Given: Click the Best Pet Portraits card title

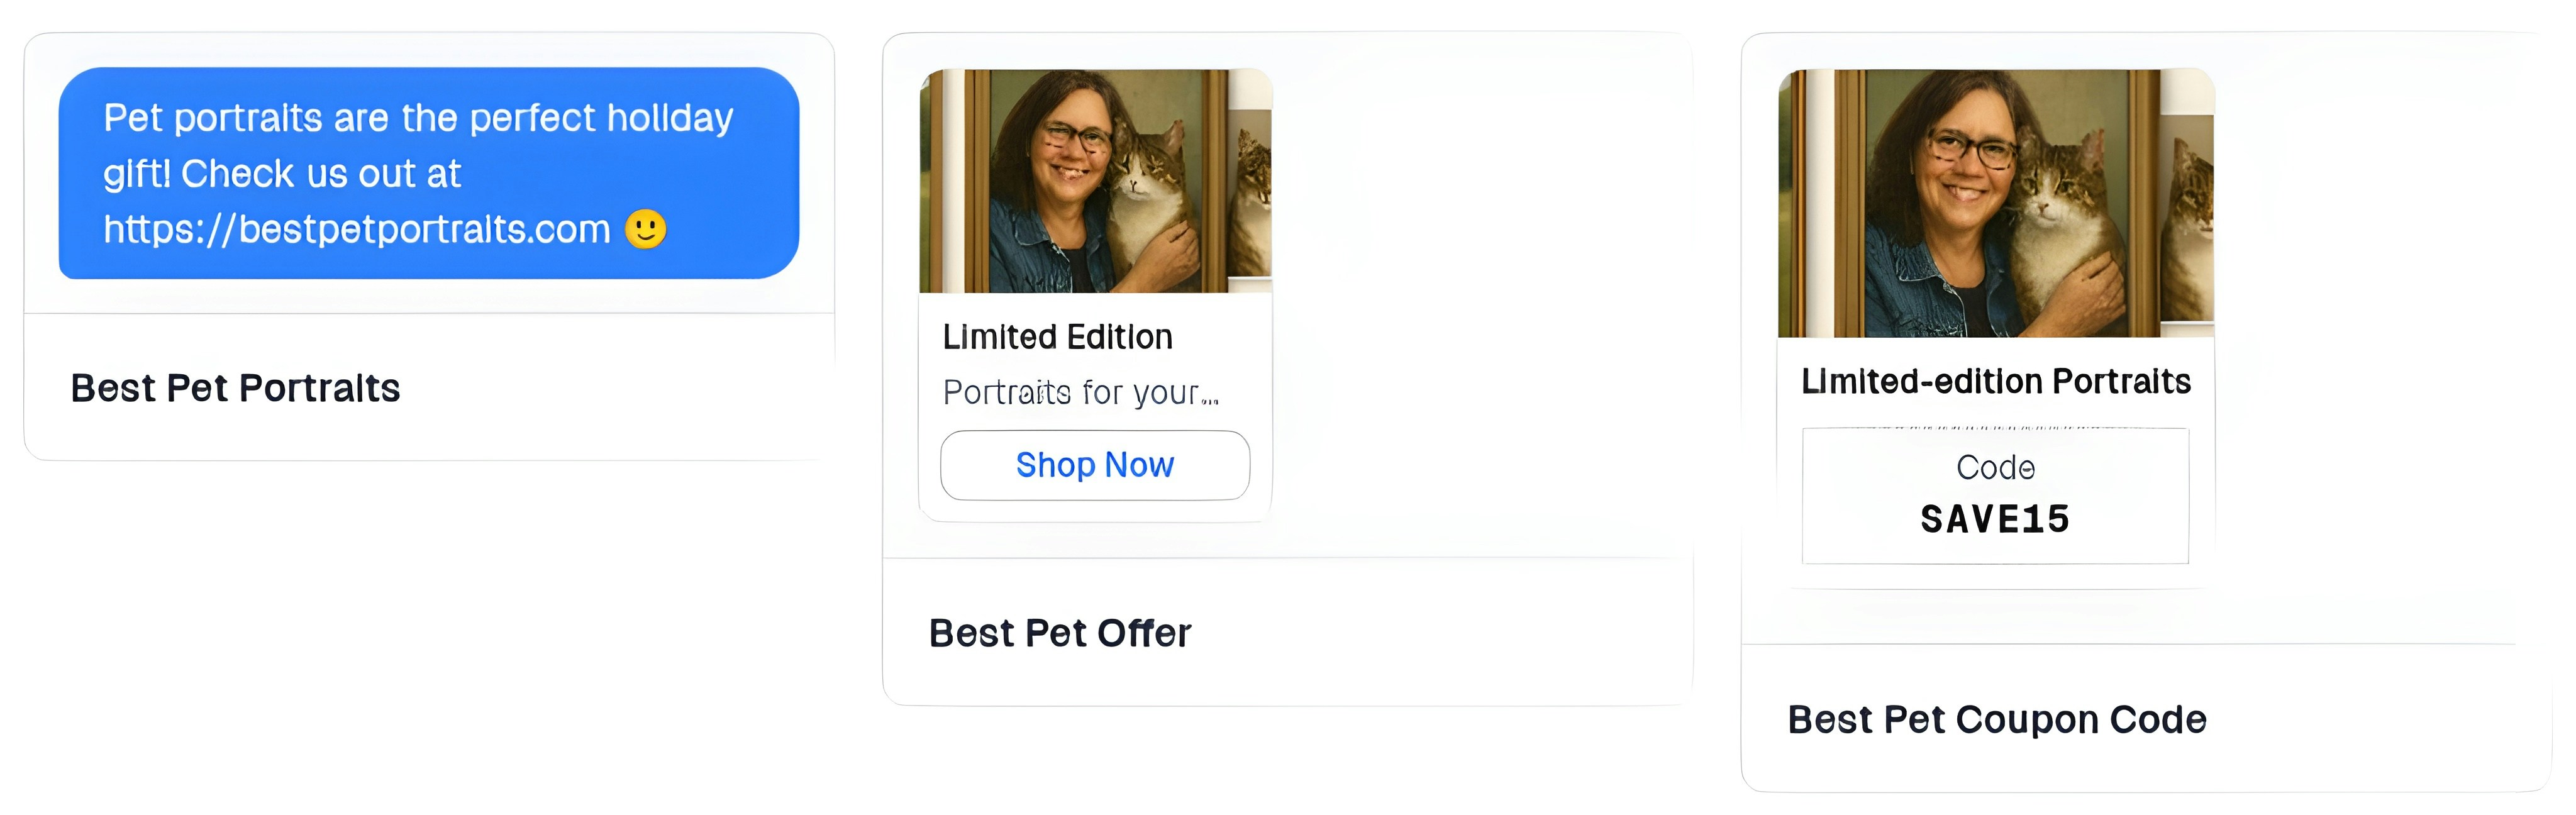Looking at the screenshot, I should click(235, 388).
